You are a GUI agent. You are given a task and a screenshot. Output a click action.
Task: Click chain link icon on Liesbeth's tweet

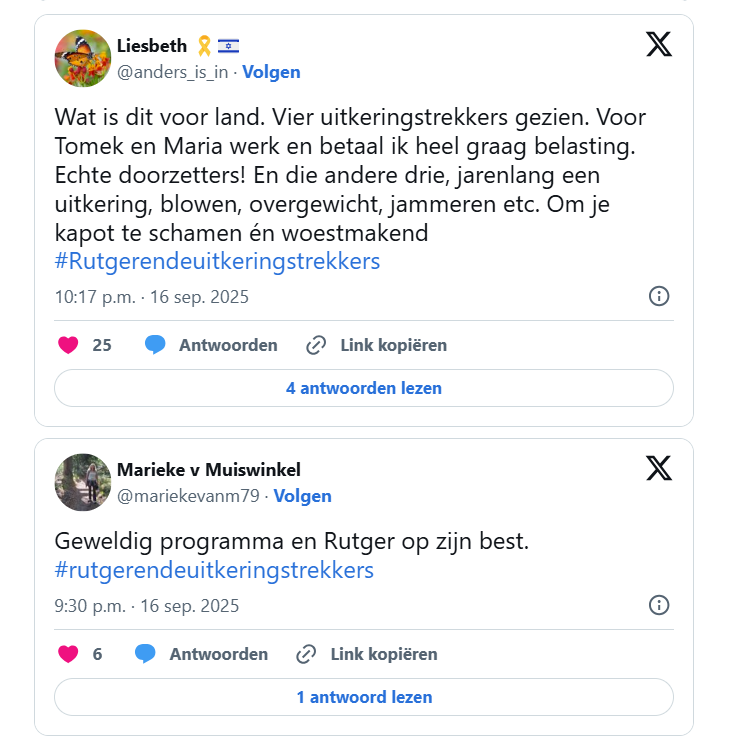[x=316, y=345]
